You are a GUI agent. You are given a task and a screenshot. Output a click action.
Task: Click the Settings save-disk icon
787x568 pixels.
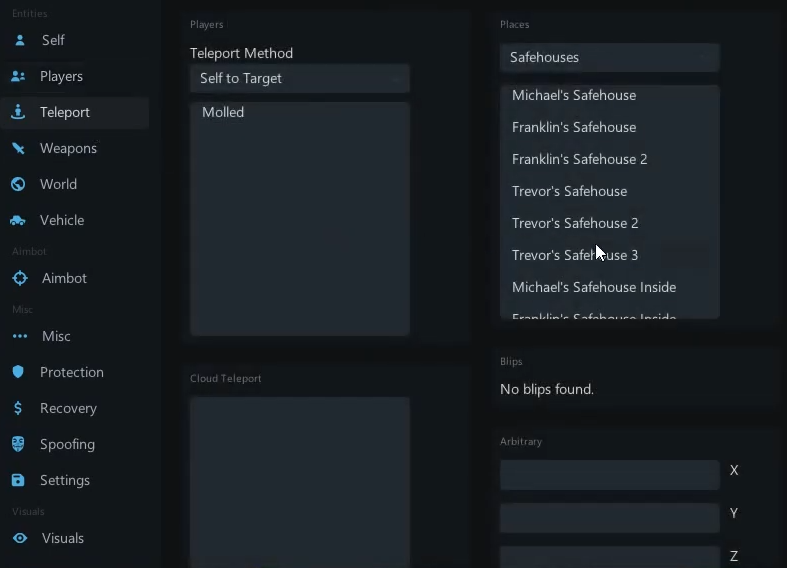[18, 480]
